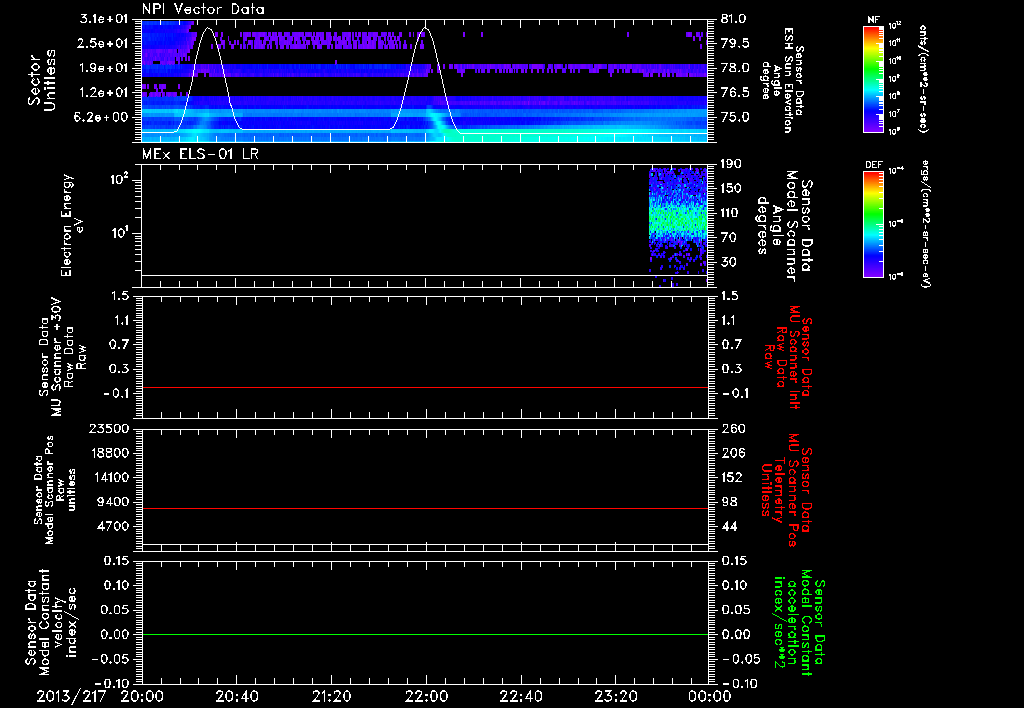Click the 150 scanner angle tick label
The image size is (1024, 708).
(x=731, y=188)
